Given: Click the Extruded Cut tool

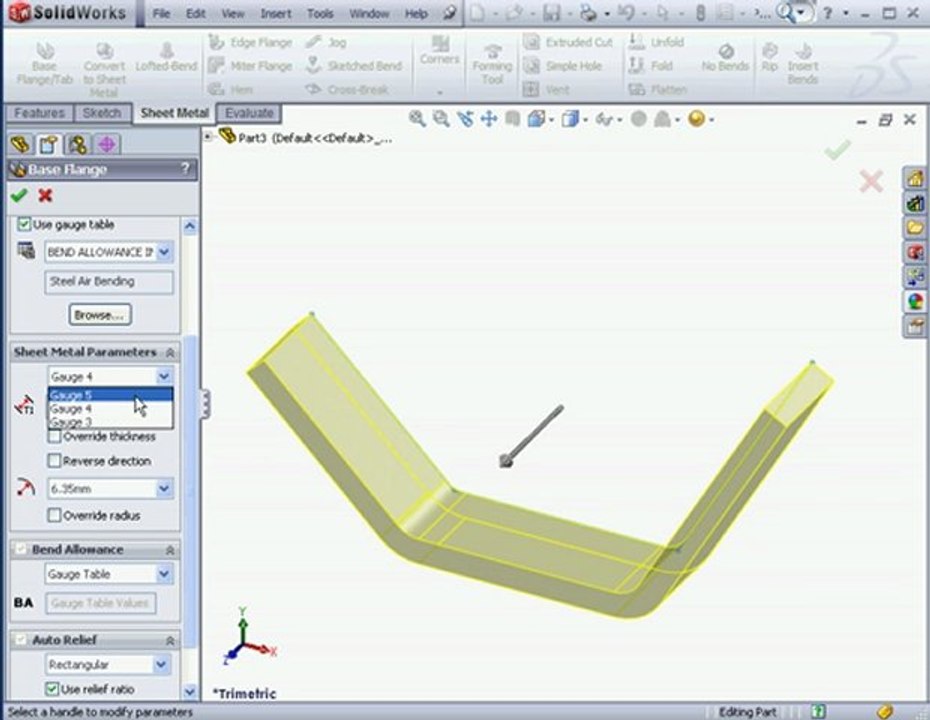Looking at the screenshot, I should tap(568, 42).
